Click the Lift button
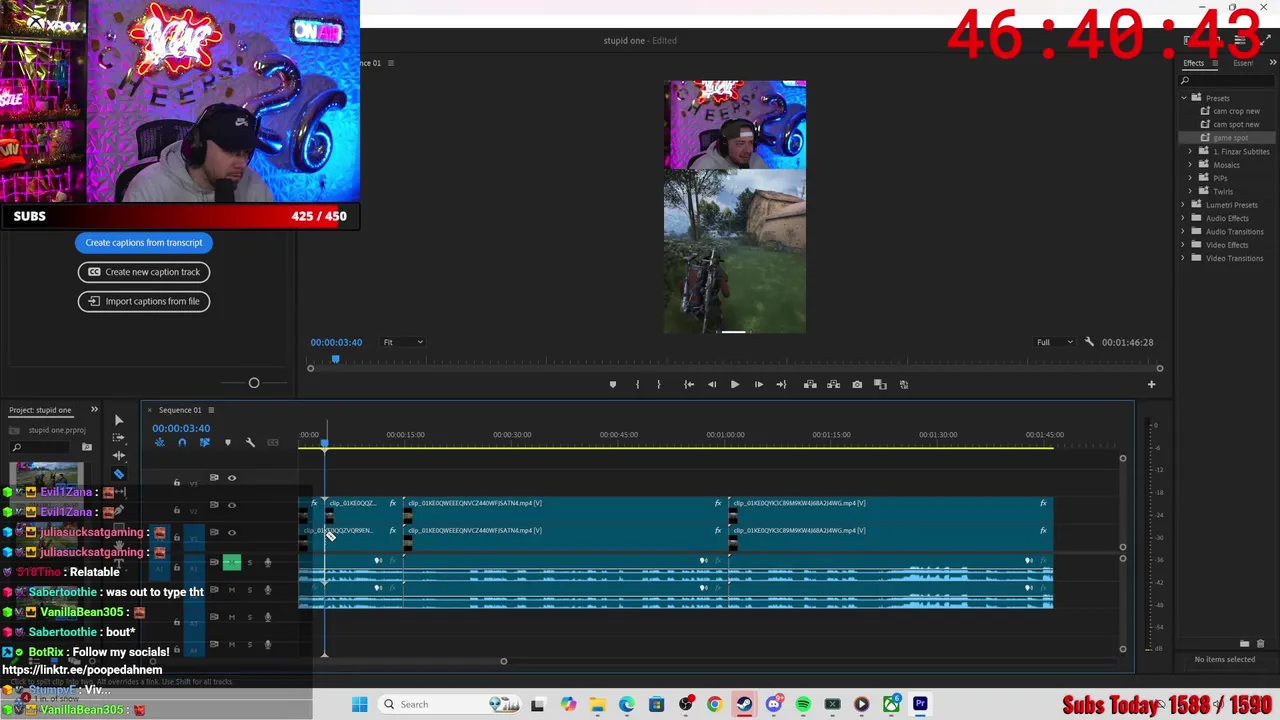This screenshot has width=1280, height=720. (810, 384)
